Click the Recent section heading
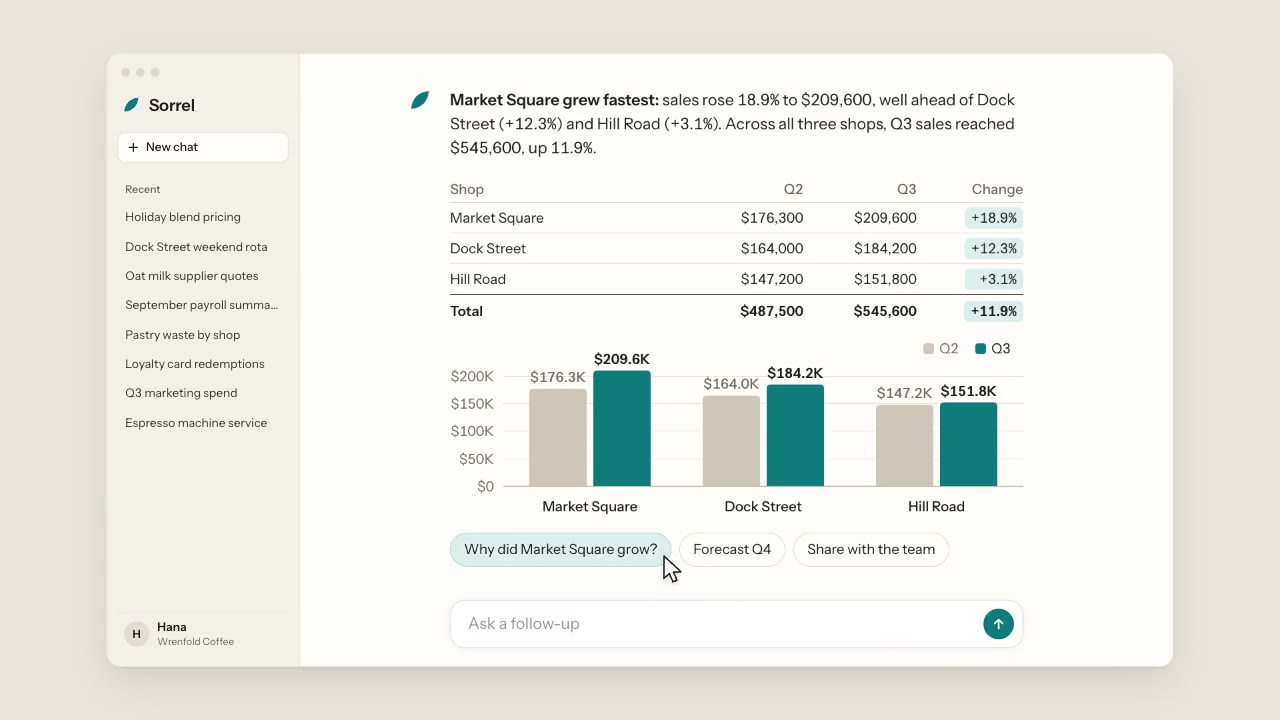 pos(143,189)
